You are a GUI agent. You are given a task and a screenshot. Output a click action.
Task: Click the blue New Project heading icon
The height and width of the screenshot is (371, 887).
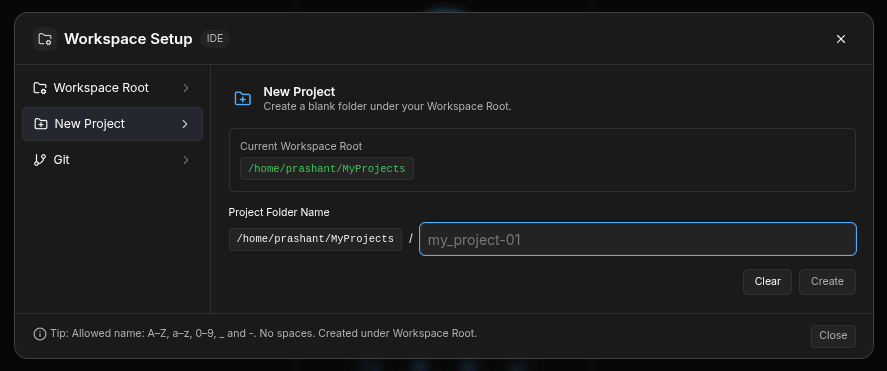coord(243,98)
